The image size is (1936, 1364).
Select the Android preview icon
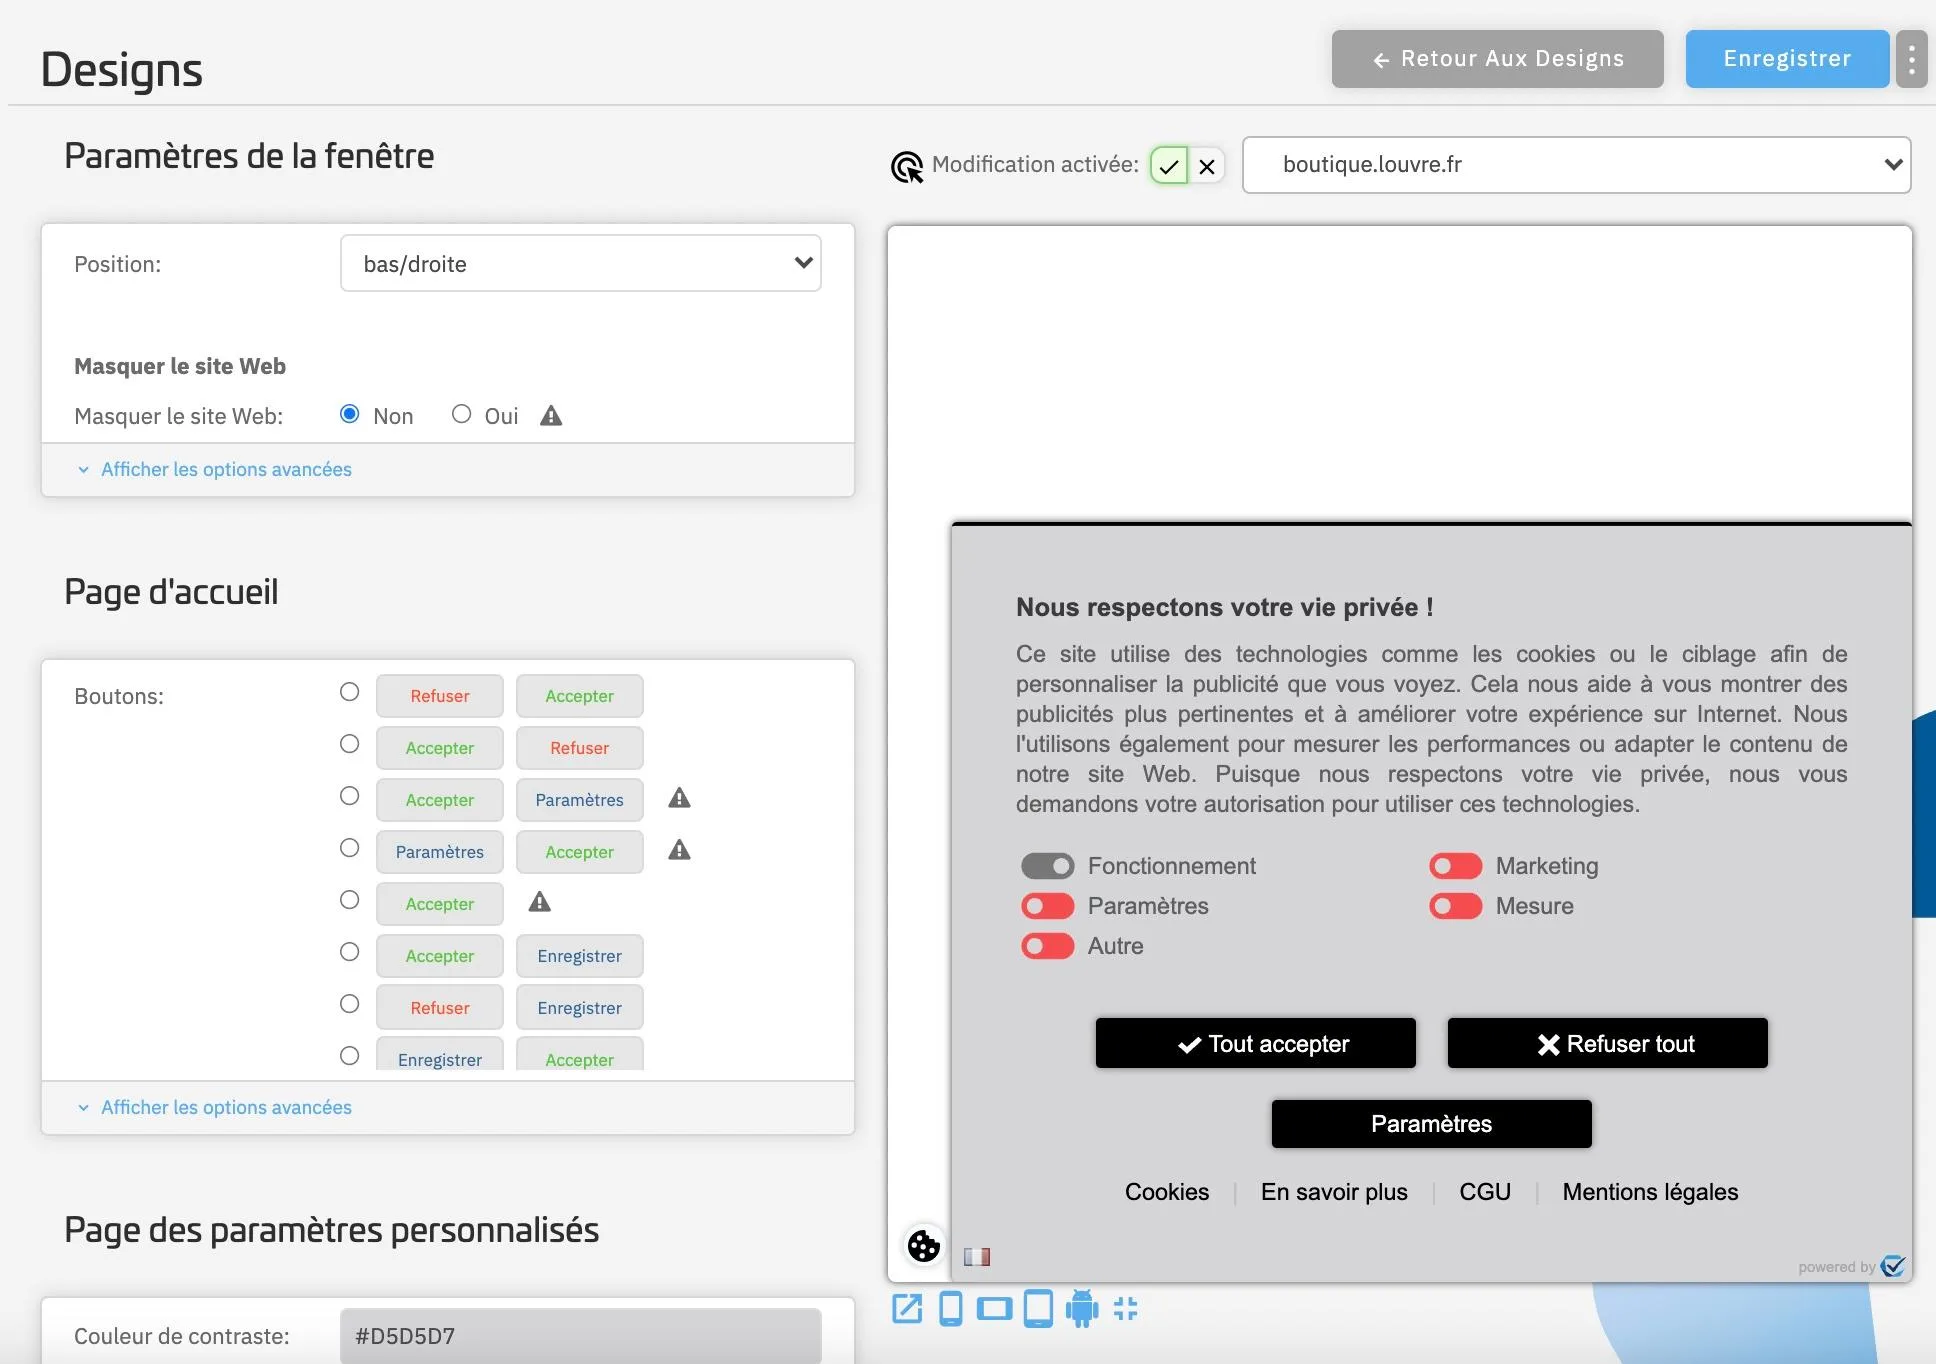pos(1082,1309)
